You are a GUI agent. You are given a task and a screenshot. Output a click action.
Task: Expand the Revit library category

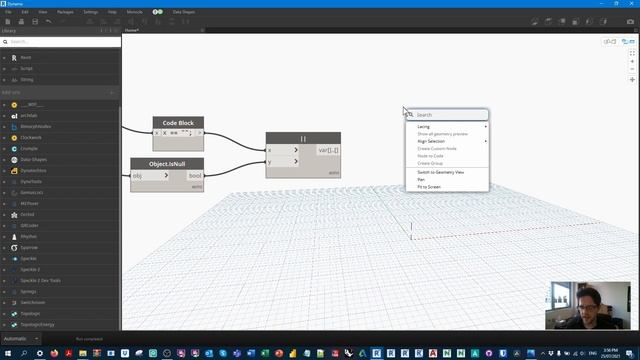pyautogui.click(x=4, y=58)
